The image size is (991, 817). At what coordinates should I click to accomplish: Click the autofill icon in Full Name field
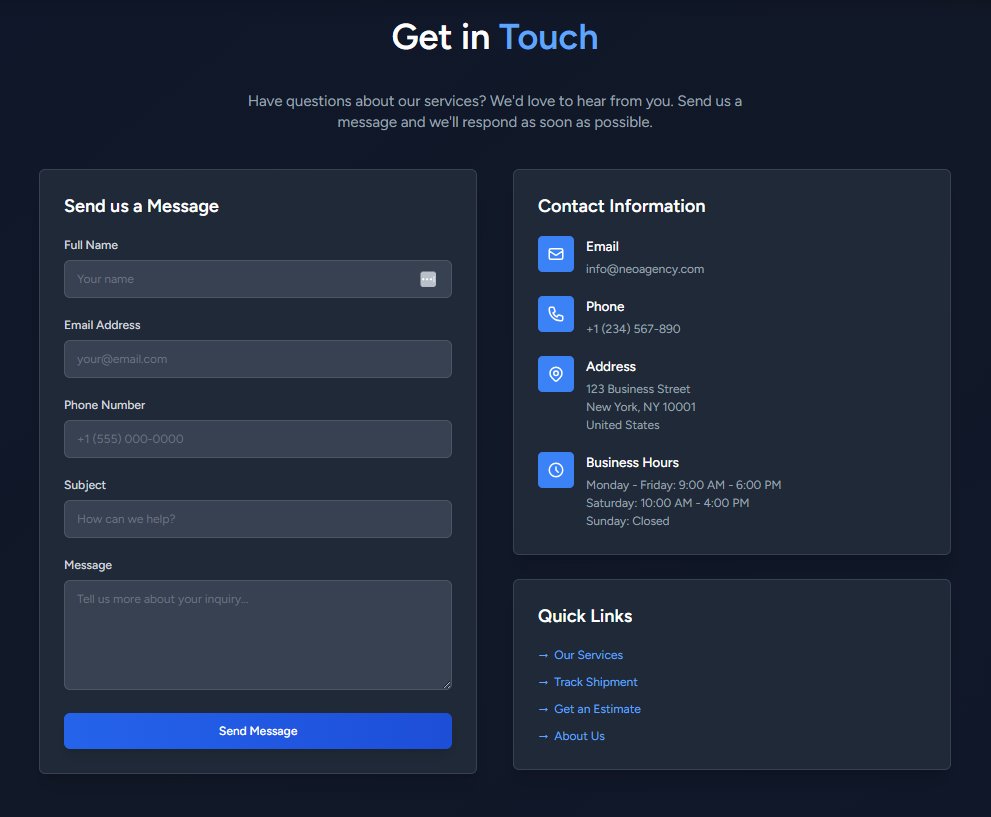(428, 279)
